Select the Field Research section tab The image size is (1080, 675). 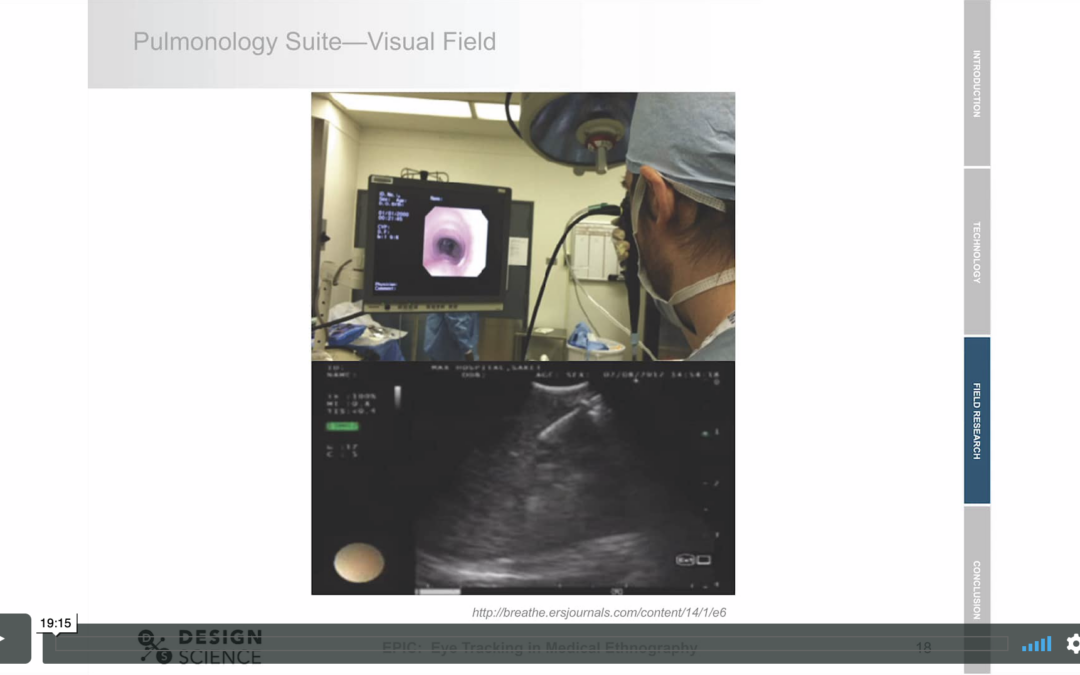tap(977, 421)
